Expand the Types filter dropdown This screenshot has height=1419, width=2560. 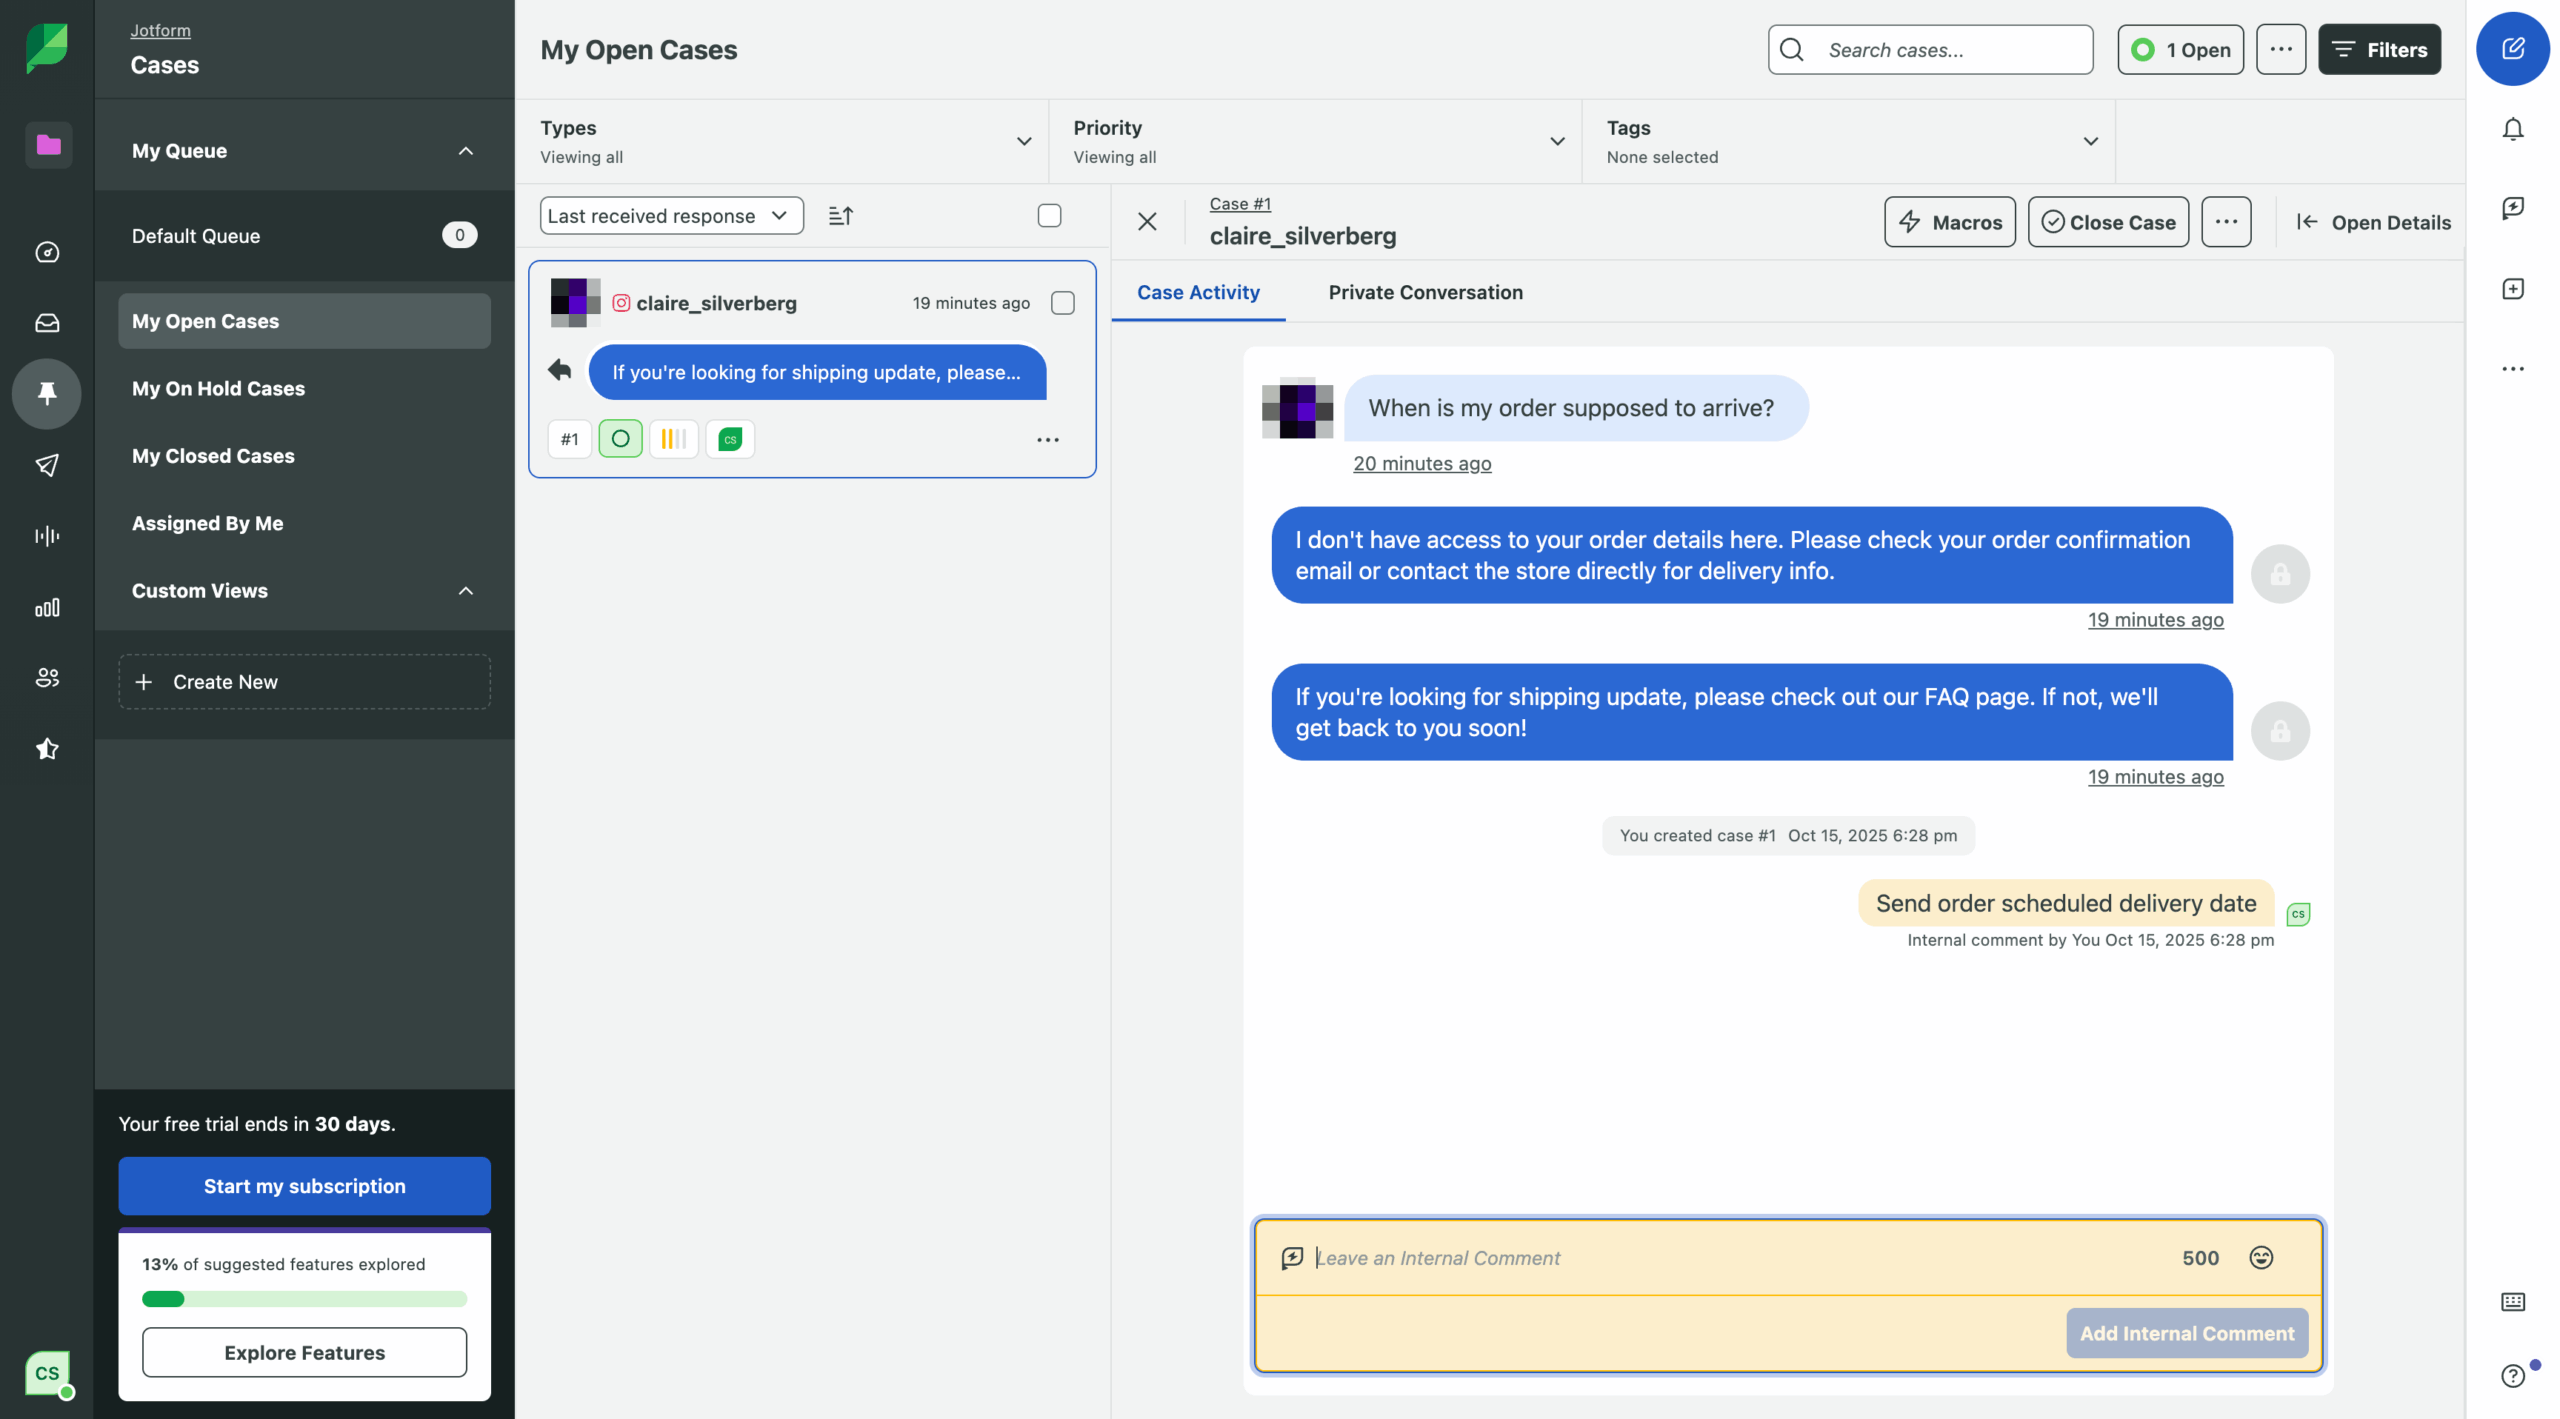(x=1022, y=141)
